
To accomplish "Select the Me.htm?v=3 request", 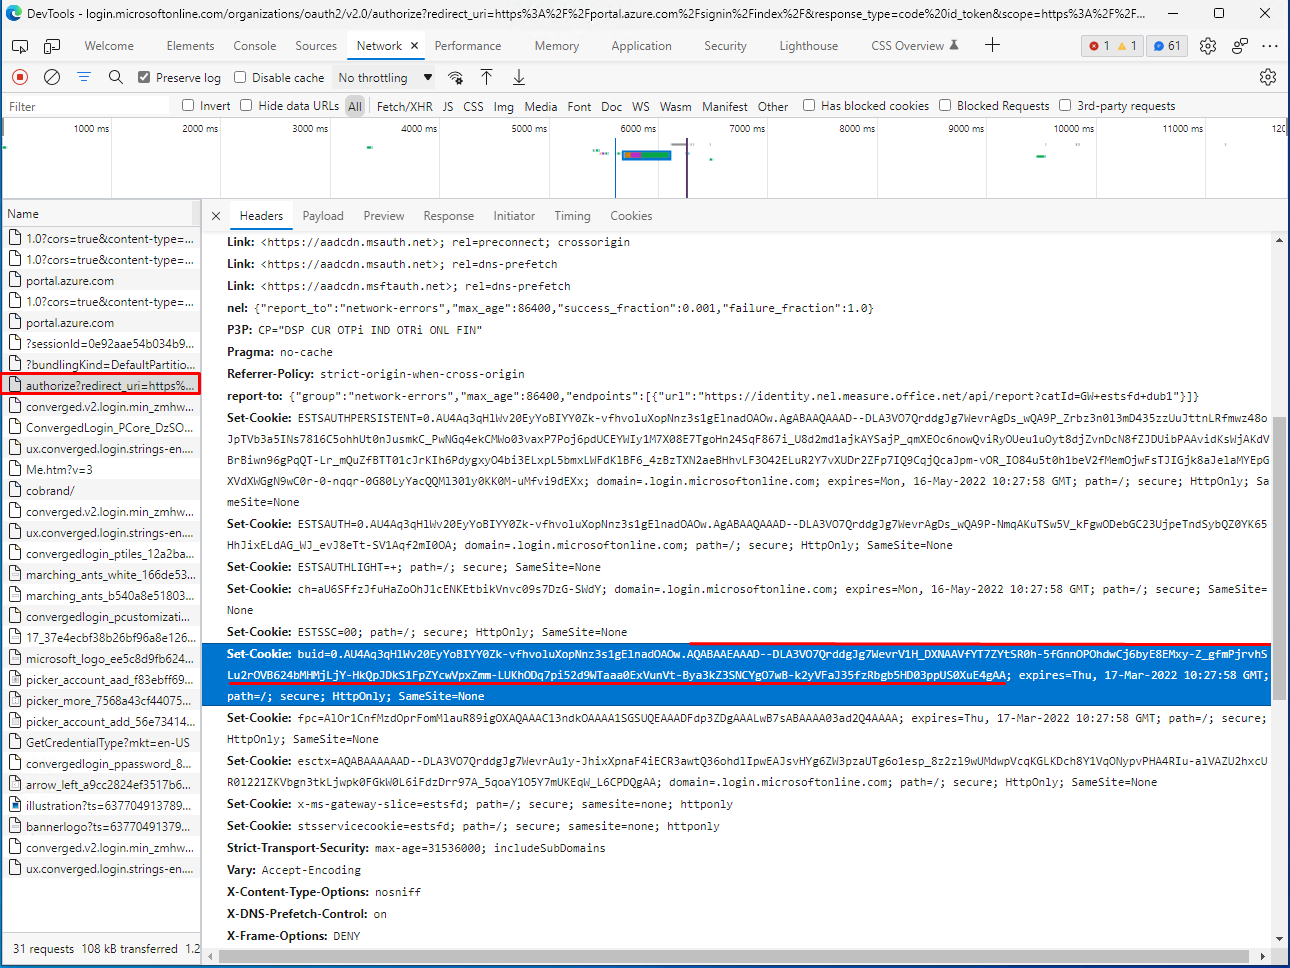I will click(x=59, y=470).
